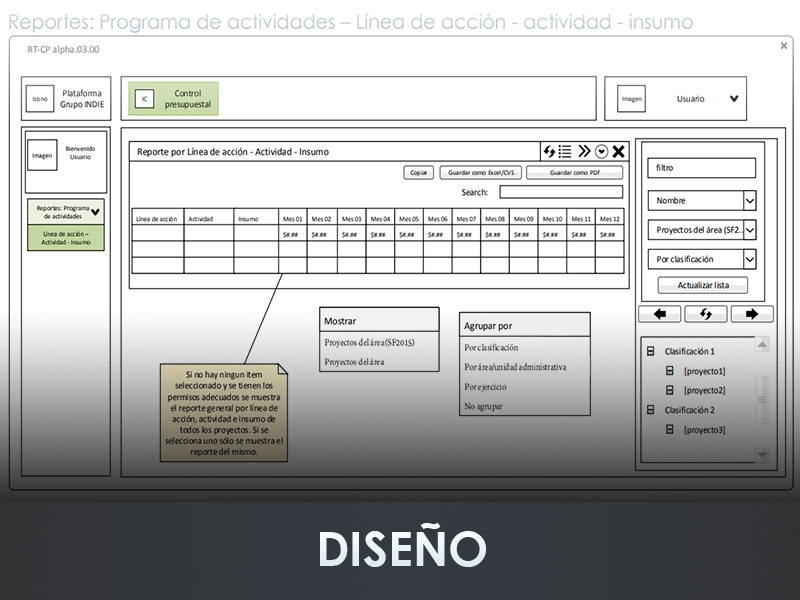Click the circled down-arrow icon in report header
Image resolution: width=800 pixels, height=600 pixels.
click(601, 152)
